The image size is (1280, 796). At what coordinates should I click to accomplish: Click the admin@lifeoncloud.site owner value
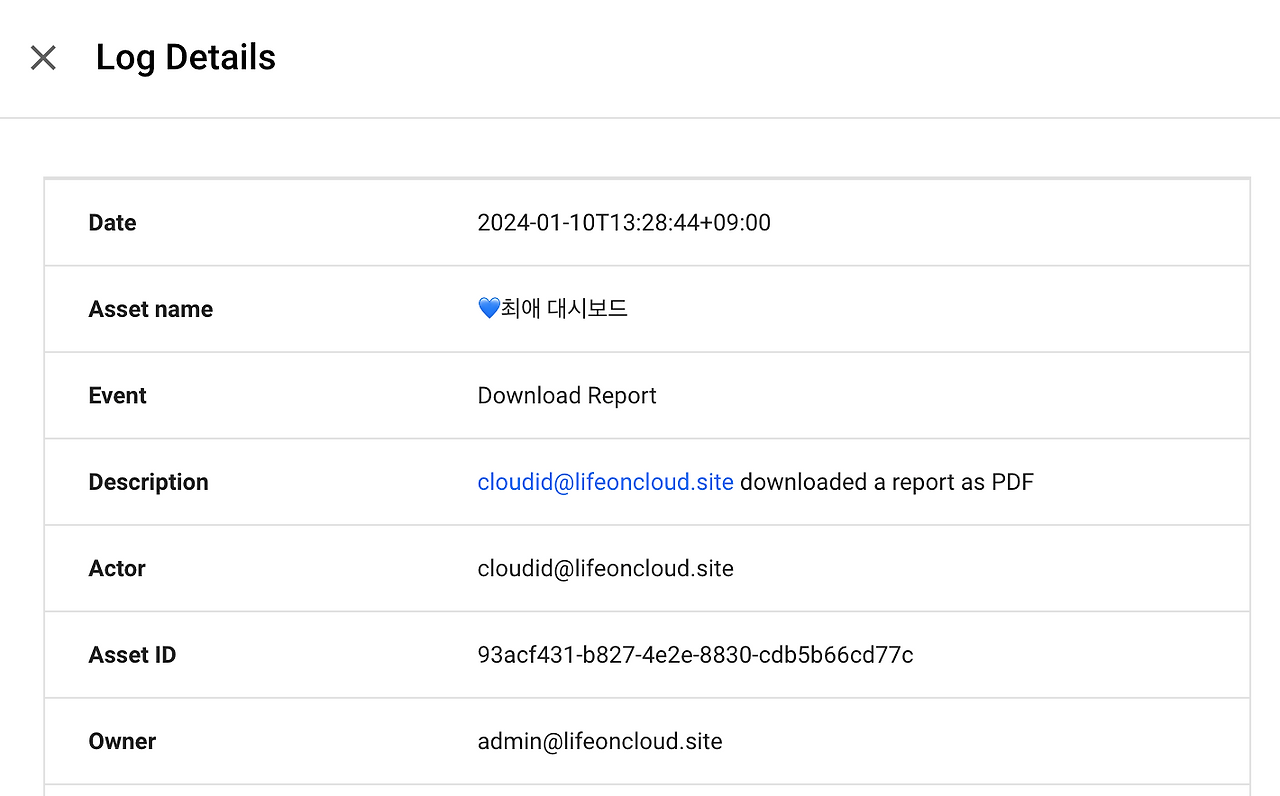(x=599, y=742)
